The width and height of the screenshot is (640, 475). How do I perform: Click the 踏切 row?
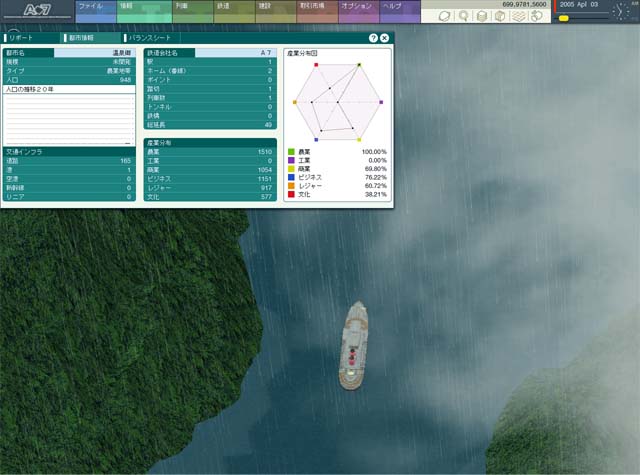click(x=210, y=89)
